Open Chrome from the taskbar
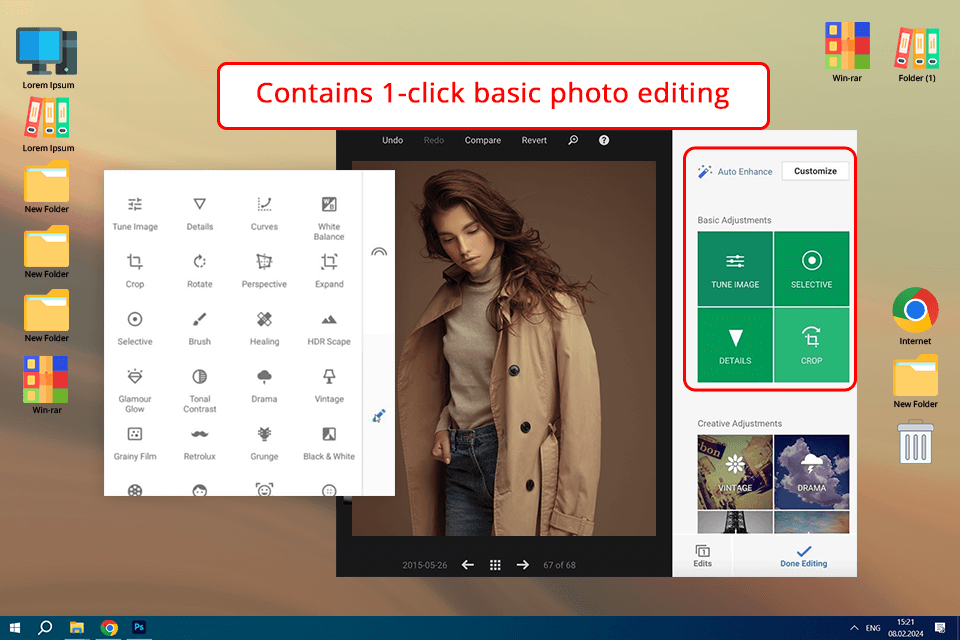 click(x=110, y=627)
